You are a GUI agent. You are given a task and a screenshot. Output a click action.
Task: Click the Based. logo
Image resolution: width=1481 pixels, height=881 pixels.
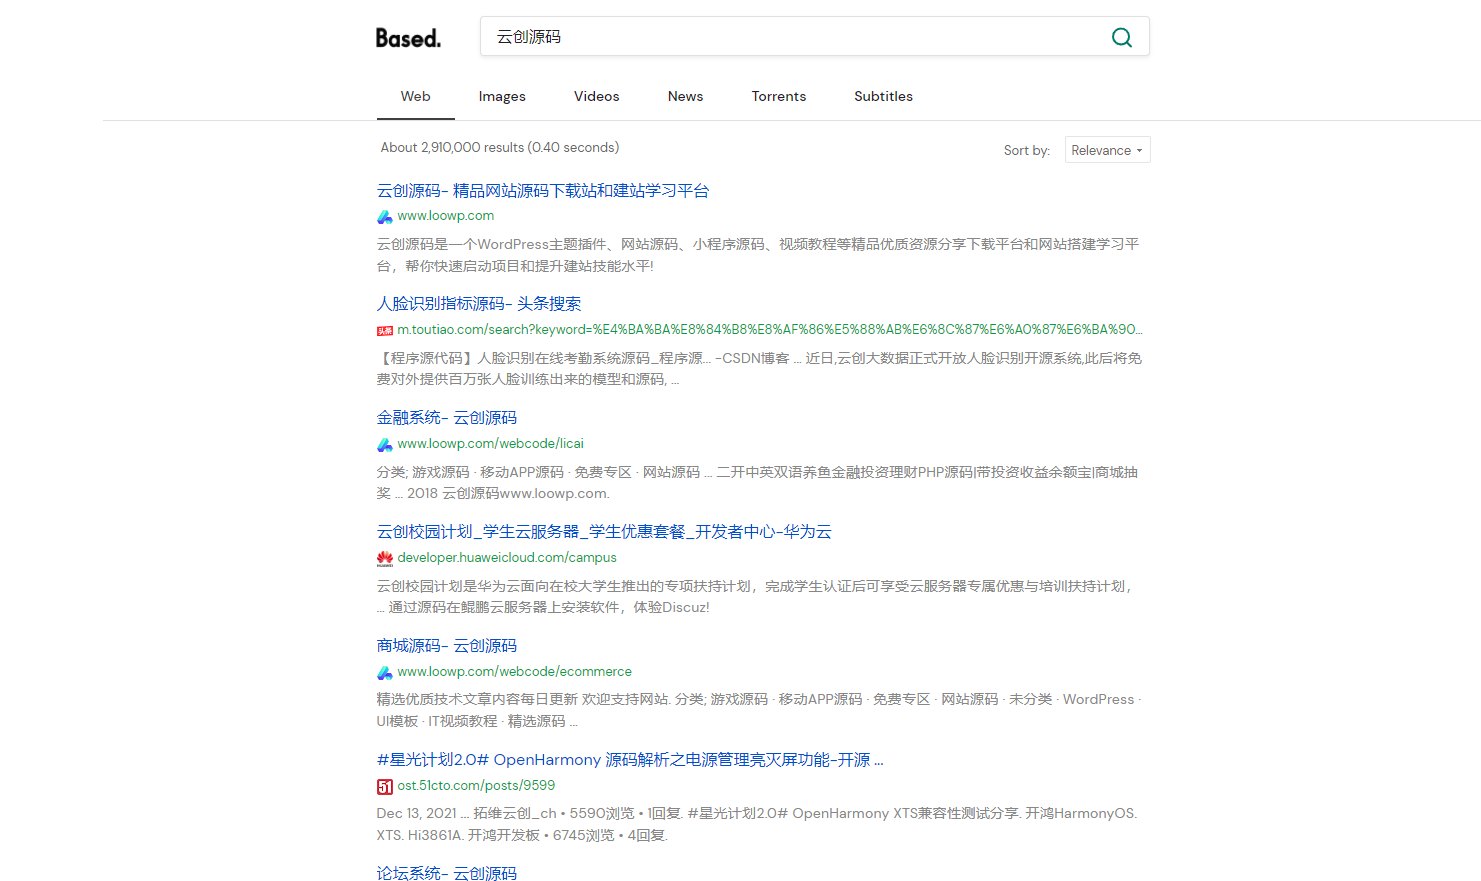(x=408, y=38)
